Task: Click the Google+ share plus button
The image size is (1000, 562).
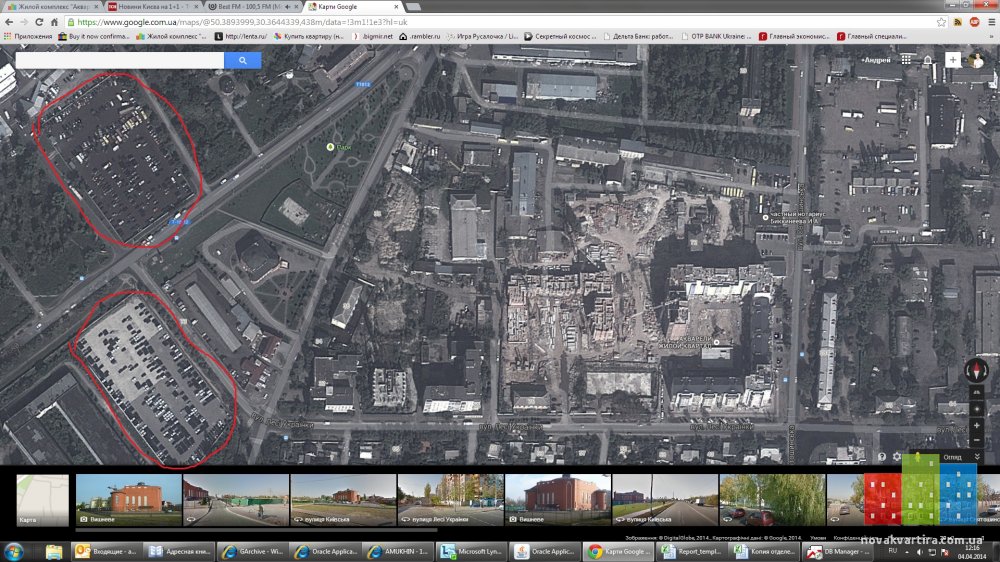Action: [x=953, y=60]
